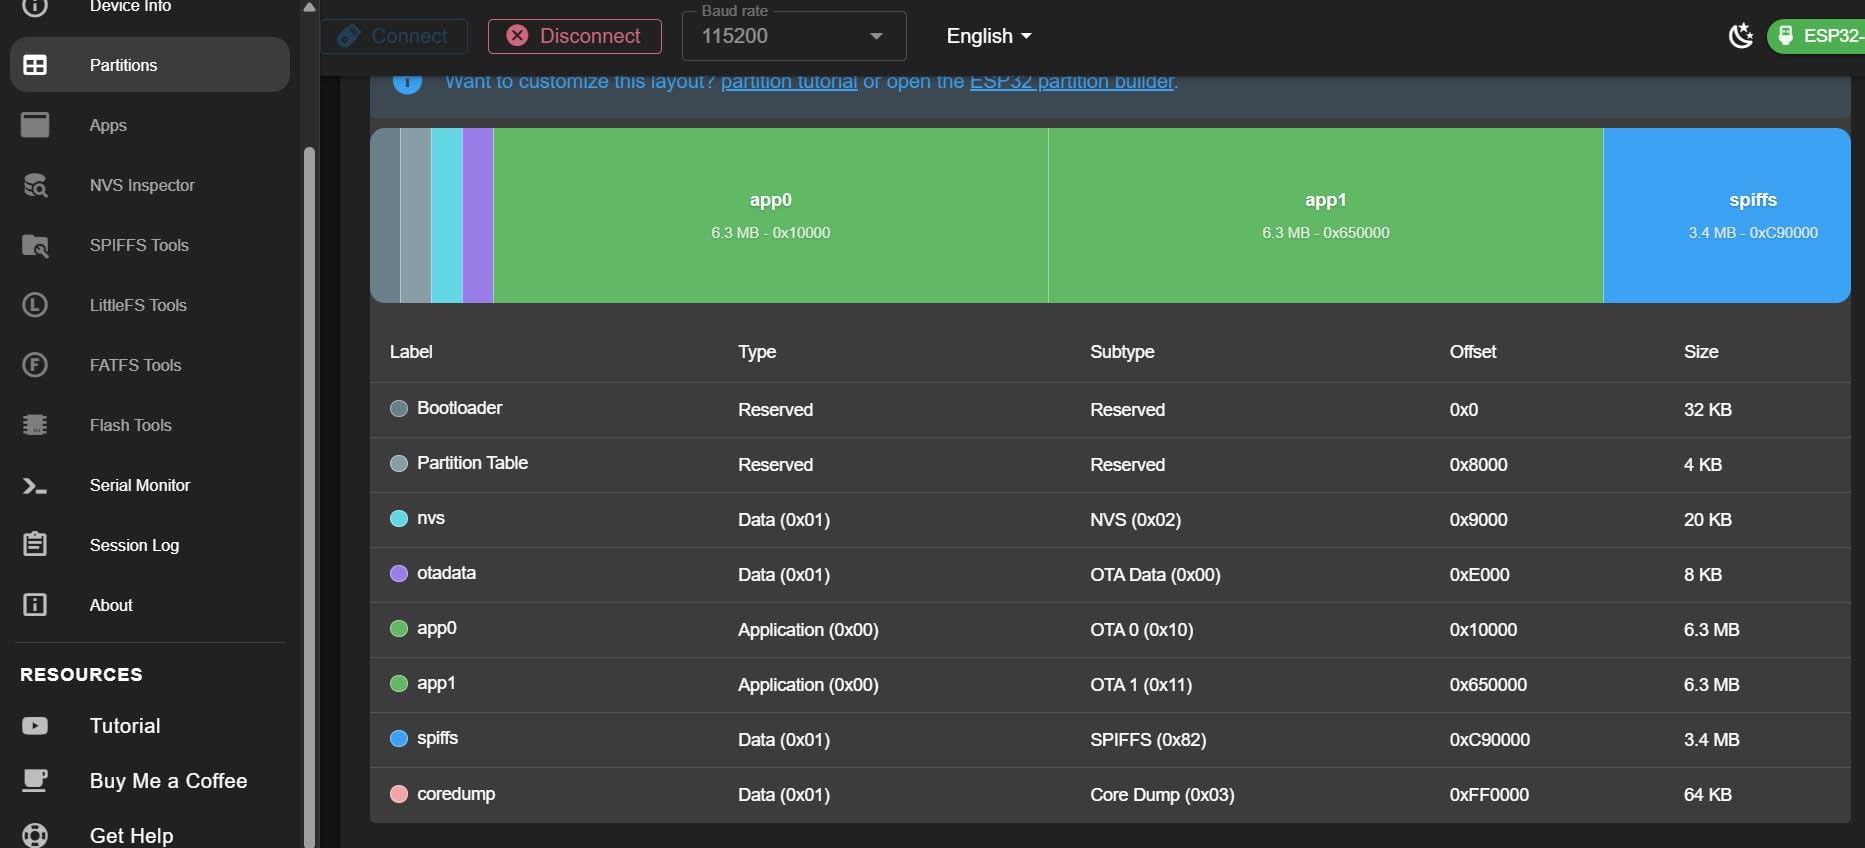The height and width of the screenshot is (848, 1865).
Task: Click the app0 segment in partition map
Action: click(771, 215)
